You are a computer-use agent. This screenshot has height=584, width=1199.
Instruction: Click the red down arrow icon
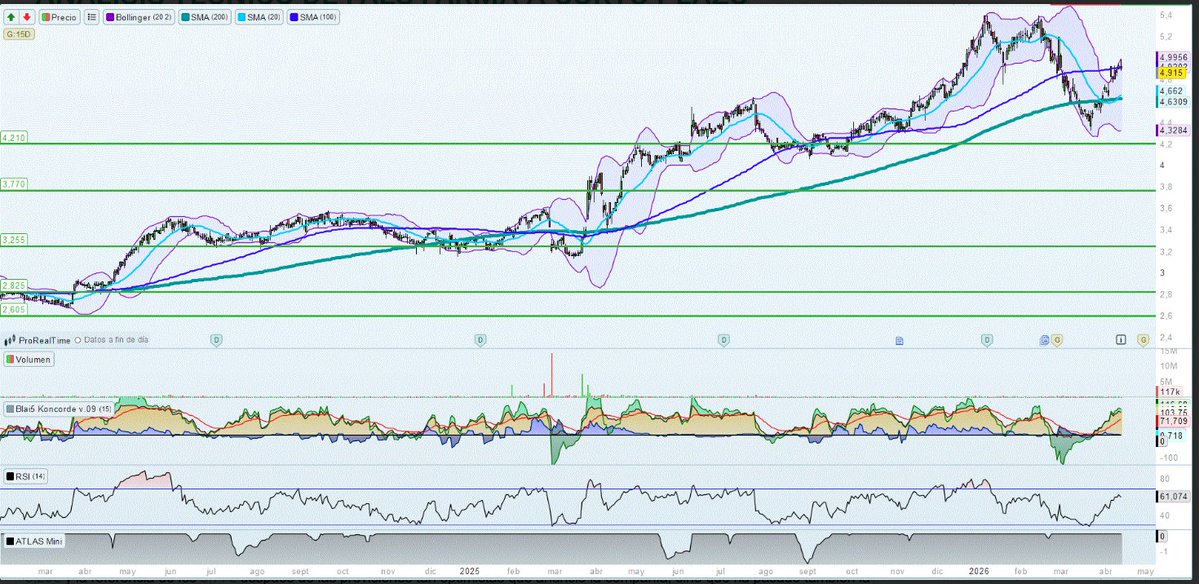tap(26, 17)
